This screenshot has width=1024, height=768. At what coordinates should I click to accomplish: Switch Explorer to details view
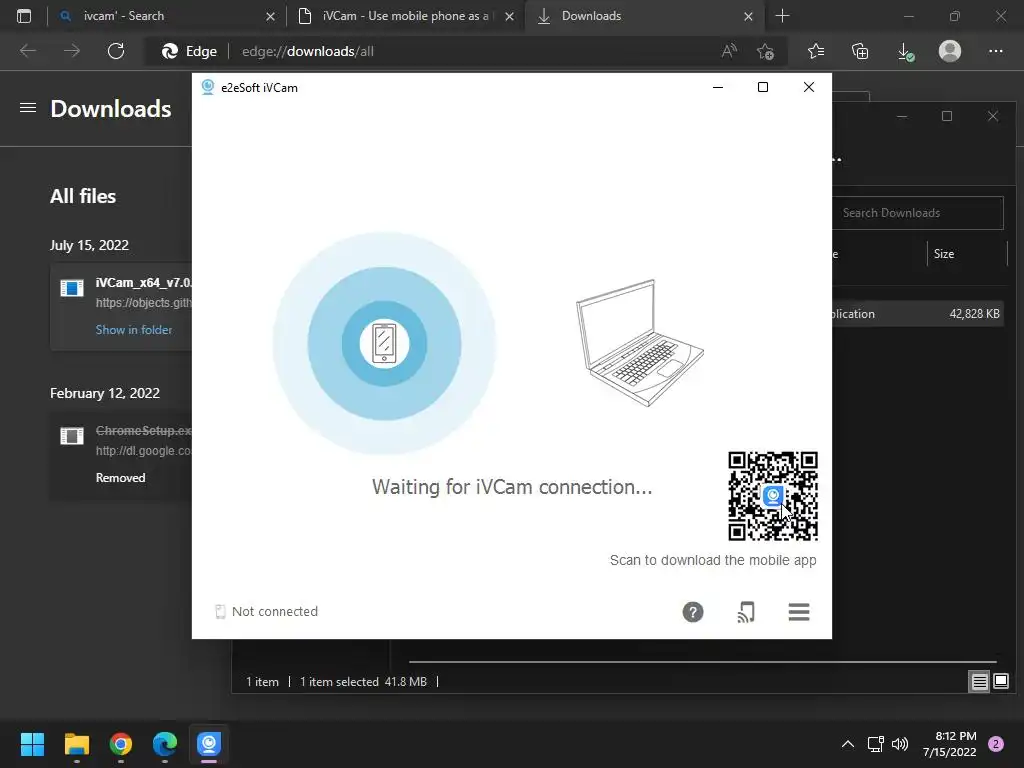(980, 682)
